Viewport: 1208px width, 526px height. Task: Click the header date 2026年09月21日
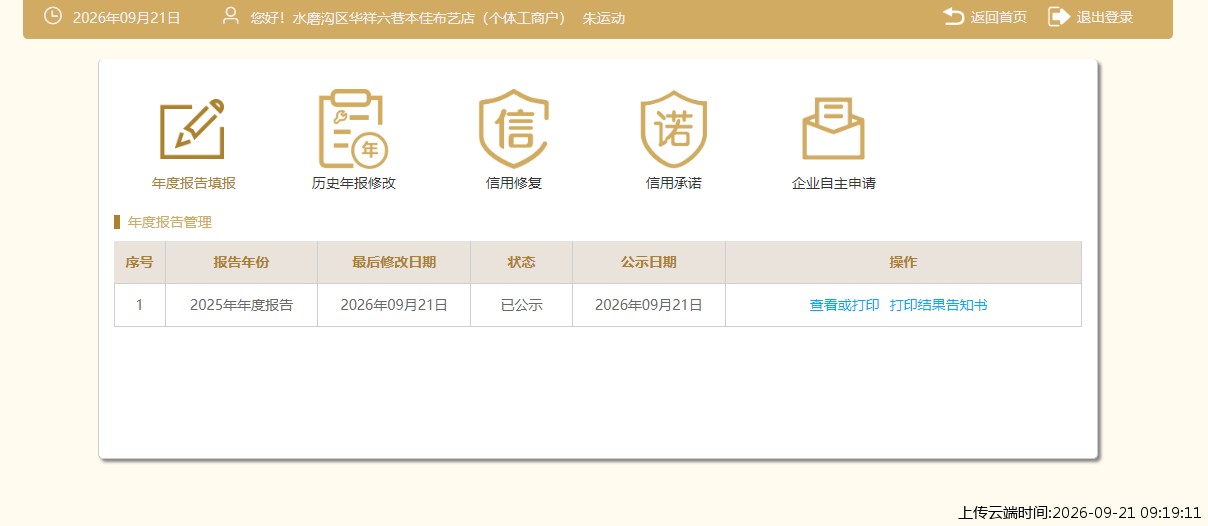[x=127, y=17]
